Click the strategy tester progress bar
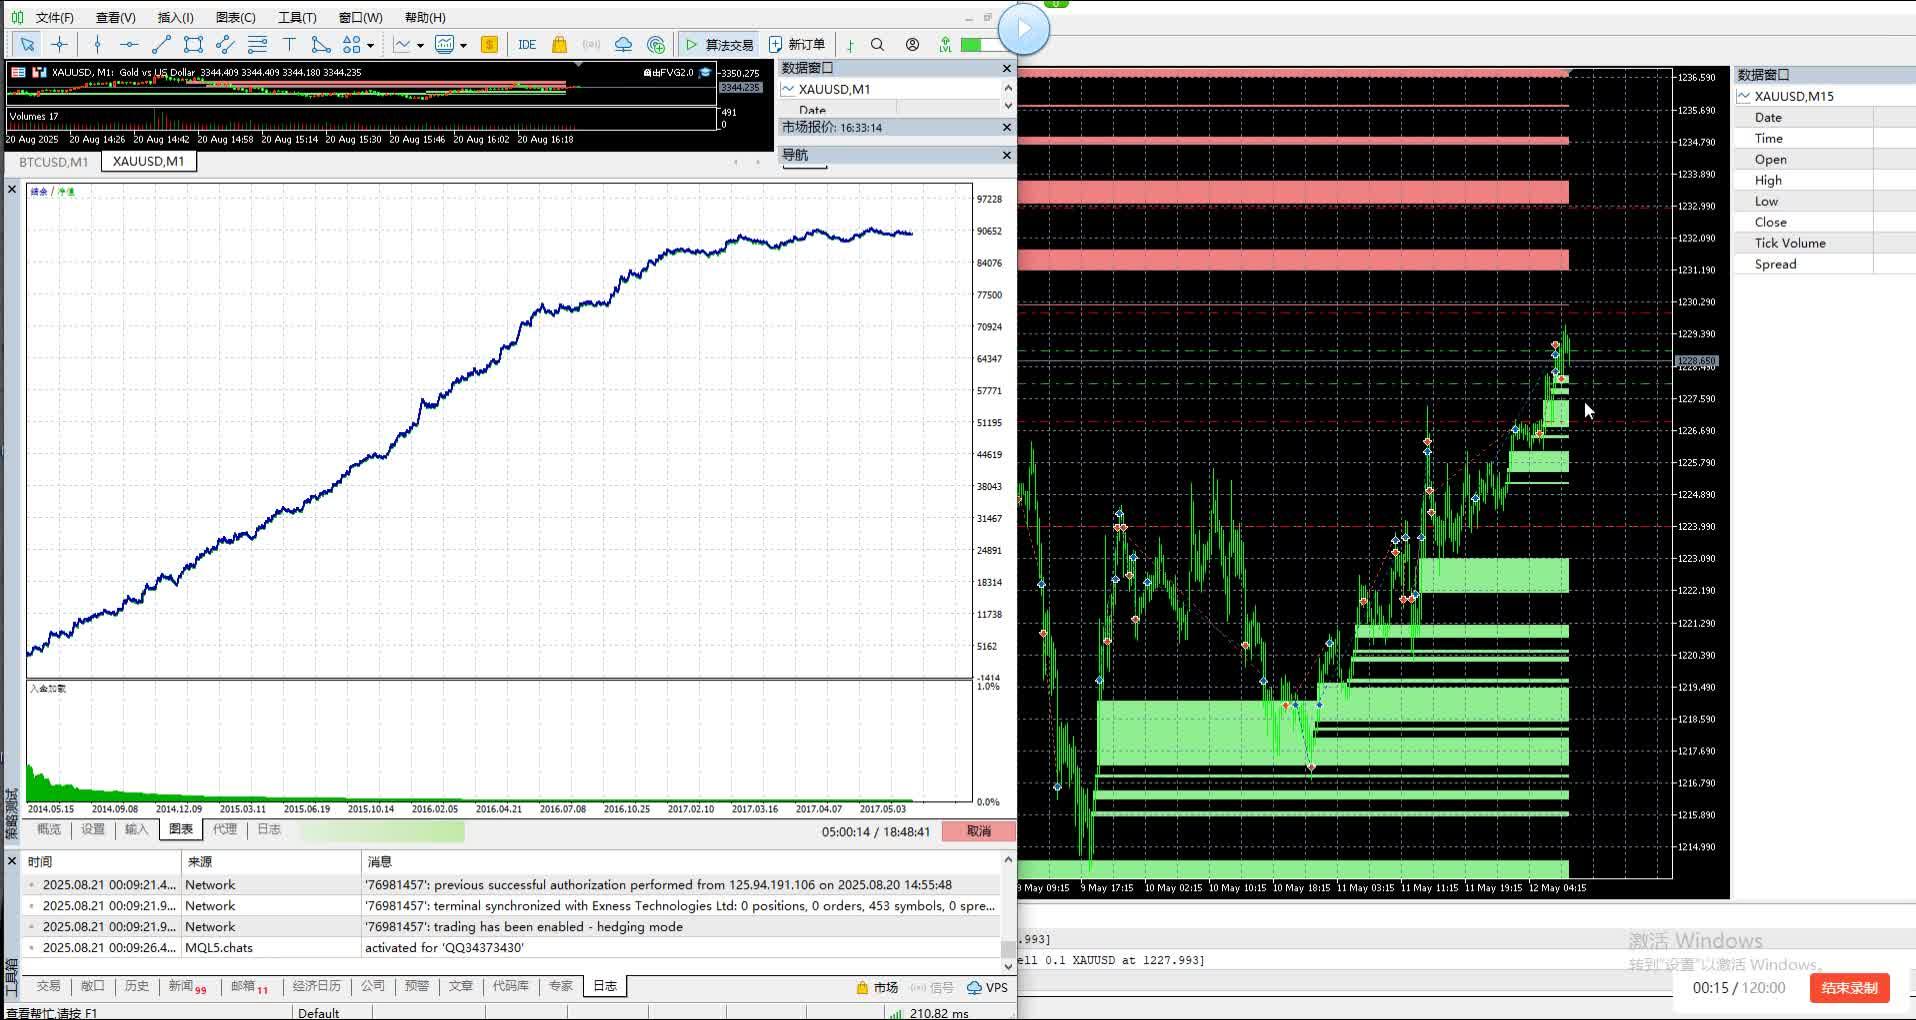This screenshot has height=1020, width=1916. point(381,831)
